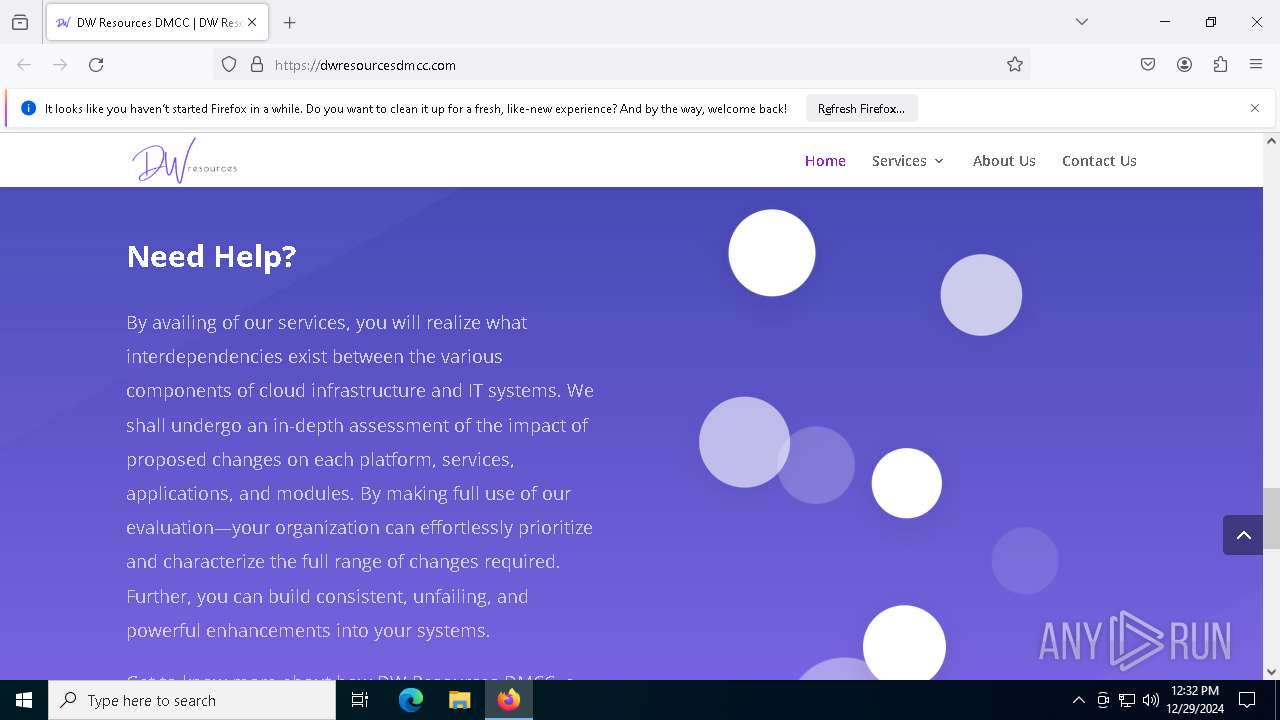Expand the Services dropdown menu
This screenshot has width=1280, height=720.
908,160
